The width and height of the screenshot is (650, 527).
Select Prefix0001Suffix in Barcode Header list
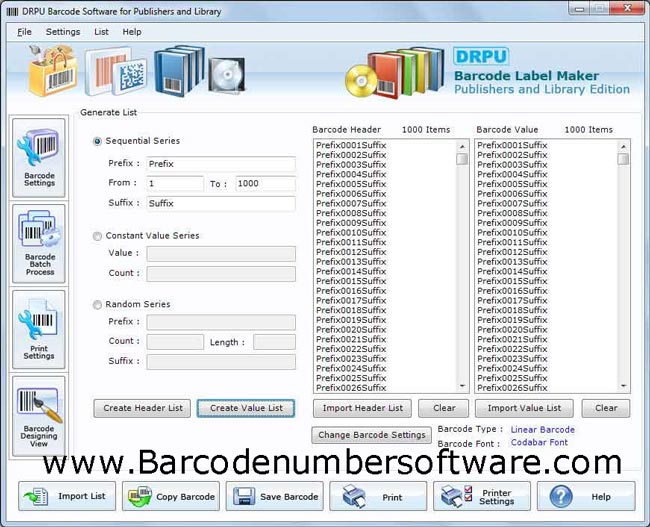[x=351, y=145]
